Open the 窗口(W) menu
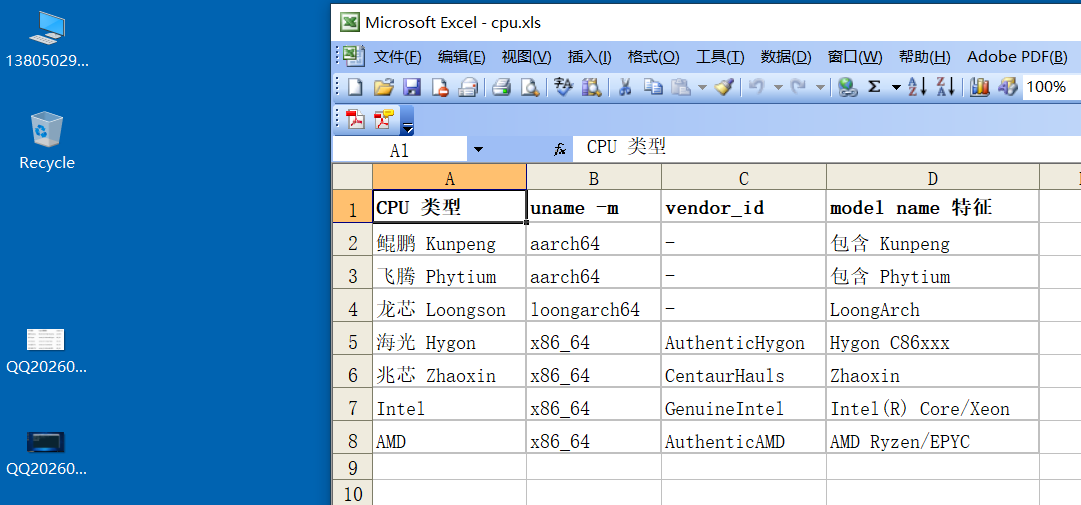The width and height of the screenshot is (1081, 505). [x=855, y=57]
